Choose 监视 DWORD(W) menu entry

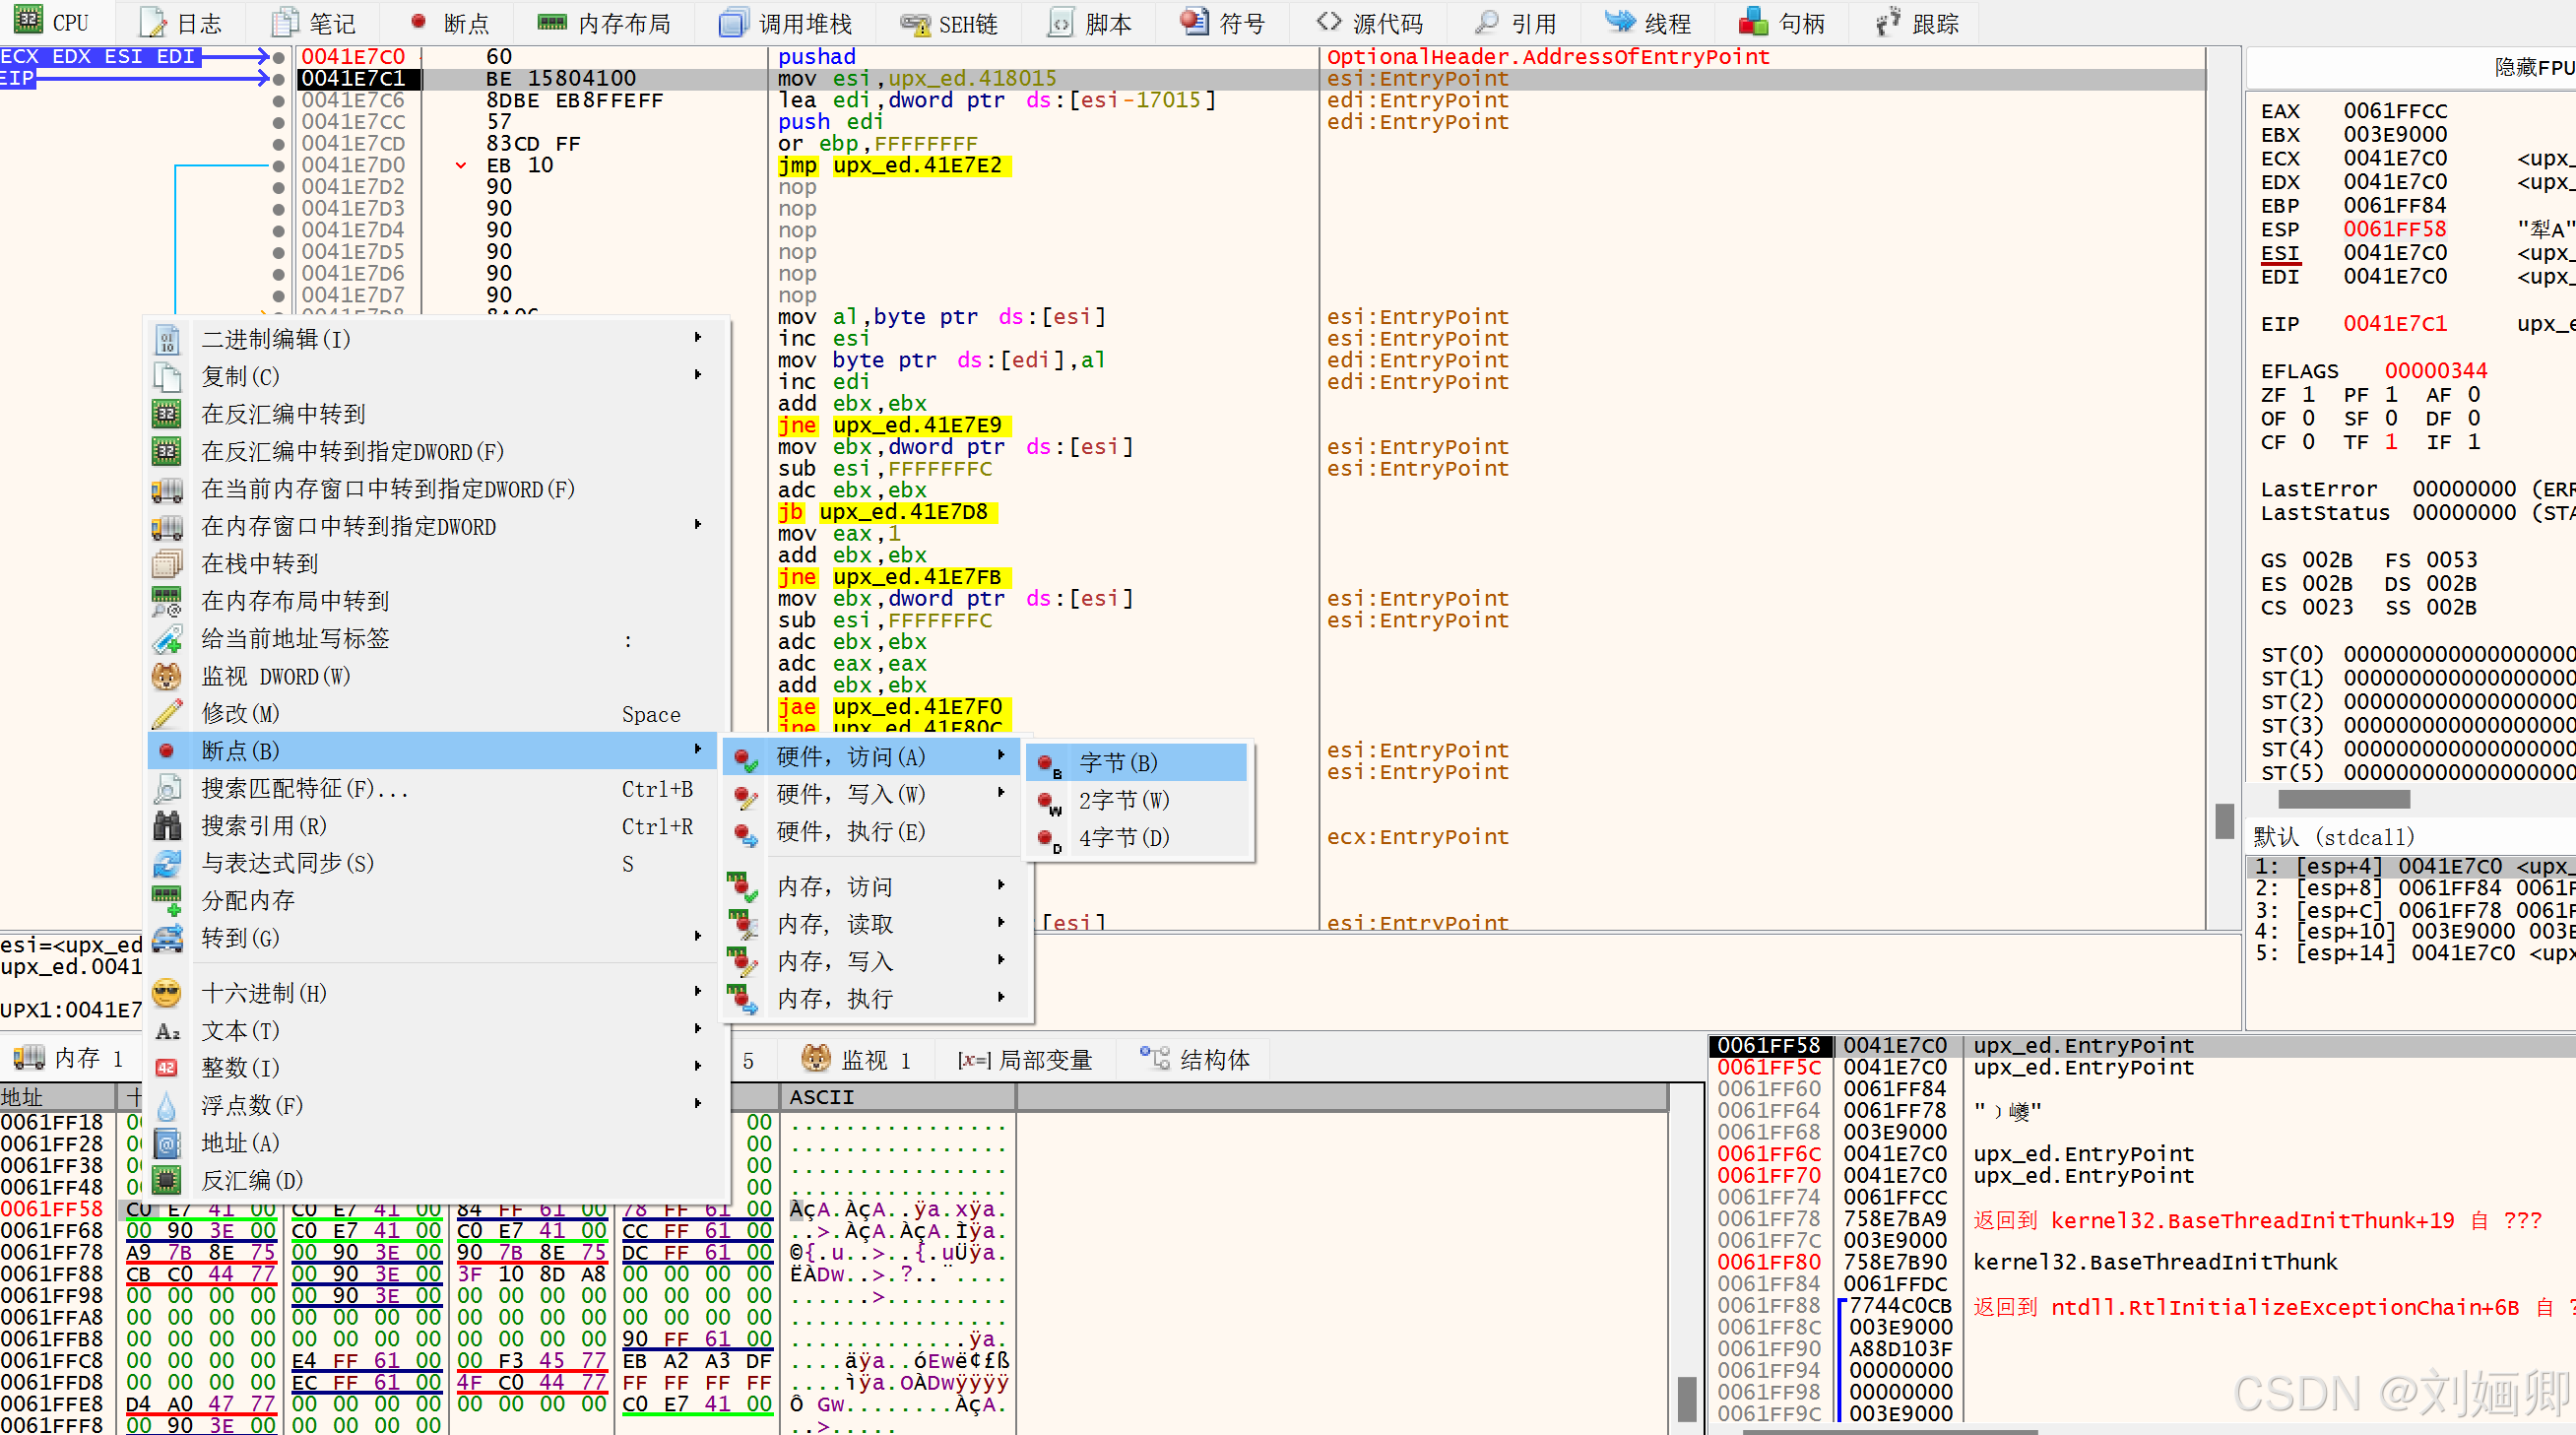point(276,677)
